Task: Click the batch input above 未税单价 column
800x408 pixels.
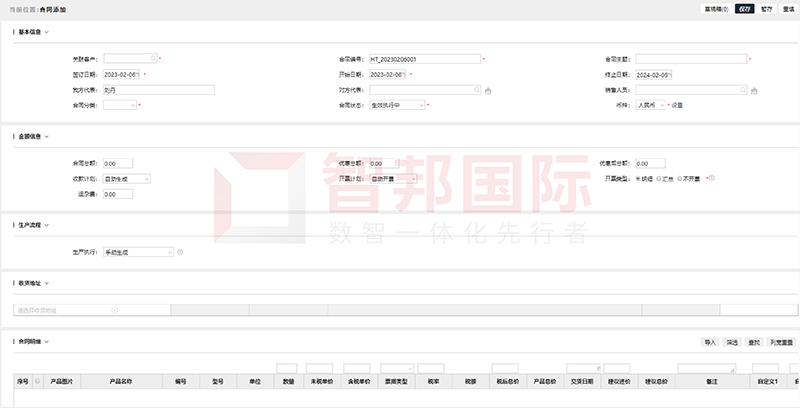Action: (319, 368)
